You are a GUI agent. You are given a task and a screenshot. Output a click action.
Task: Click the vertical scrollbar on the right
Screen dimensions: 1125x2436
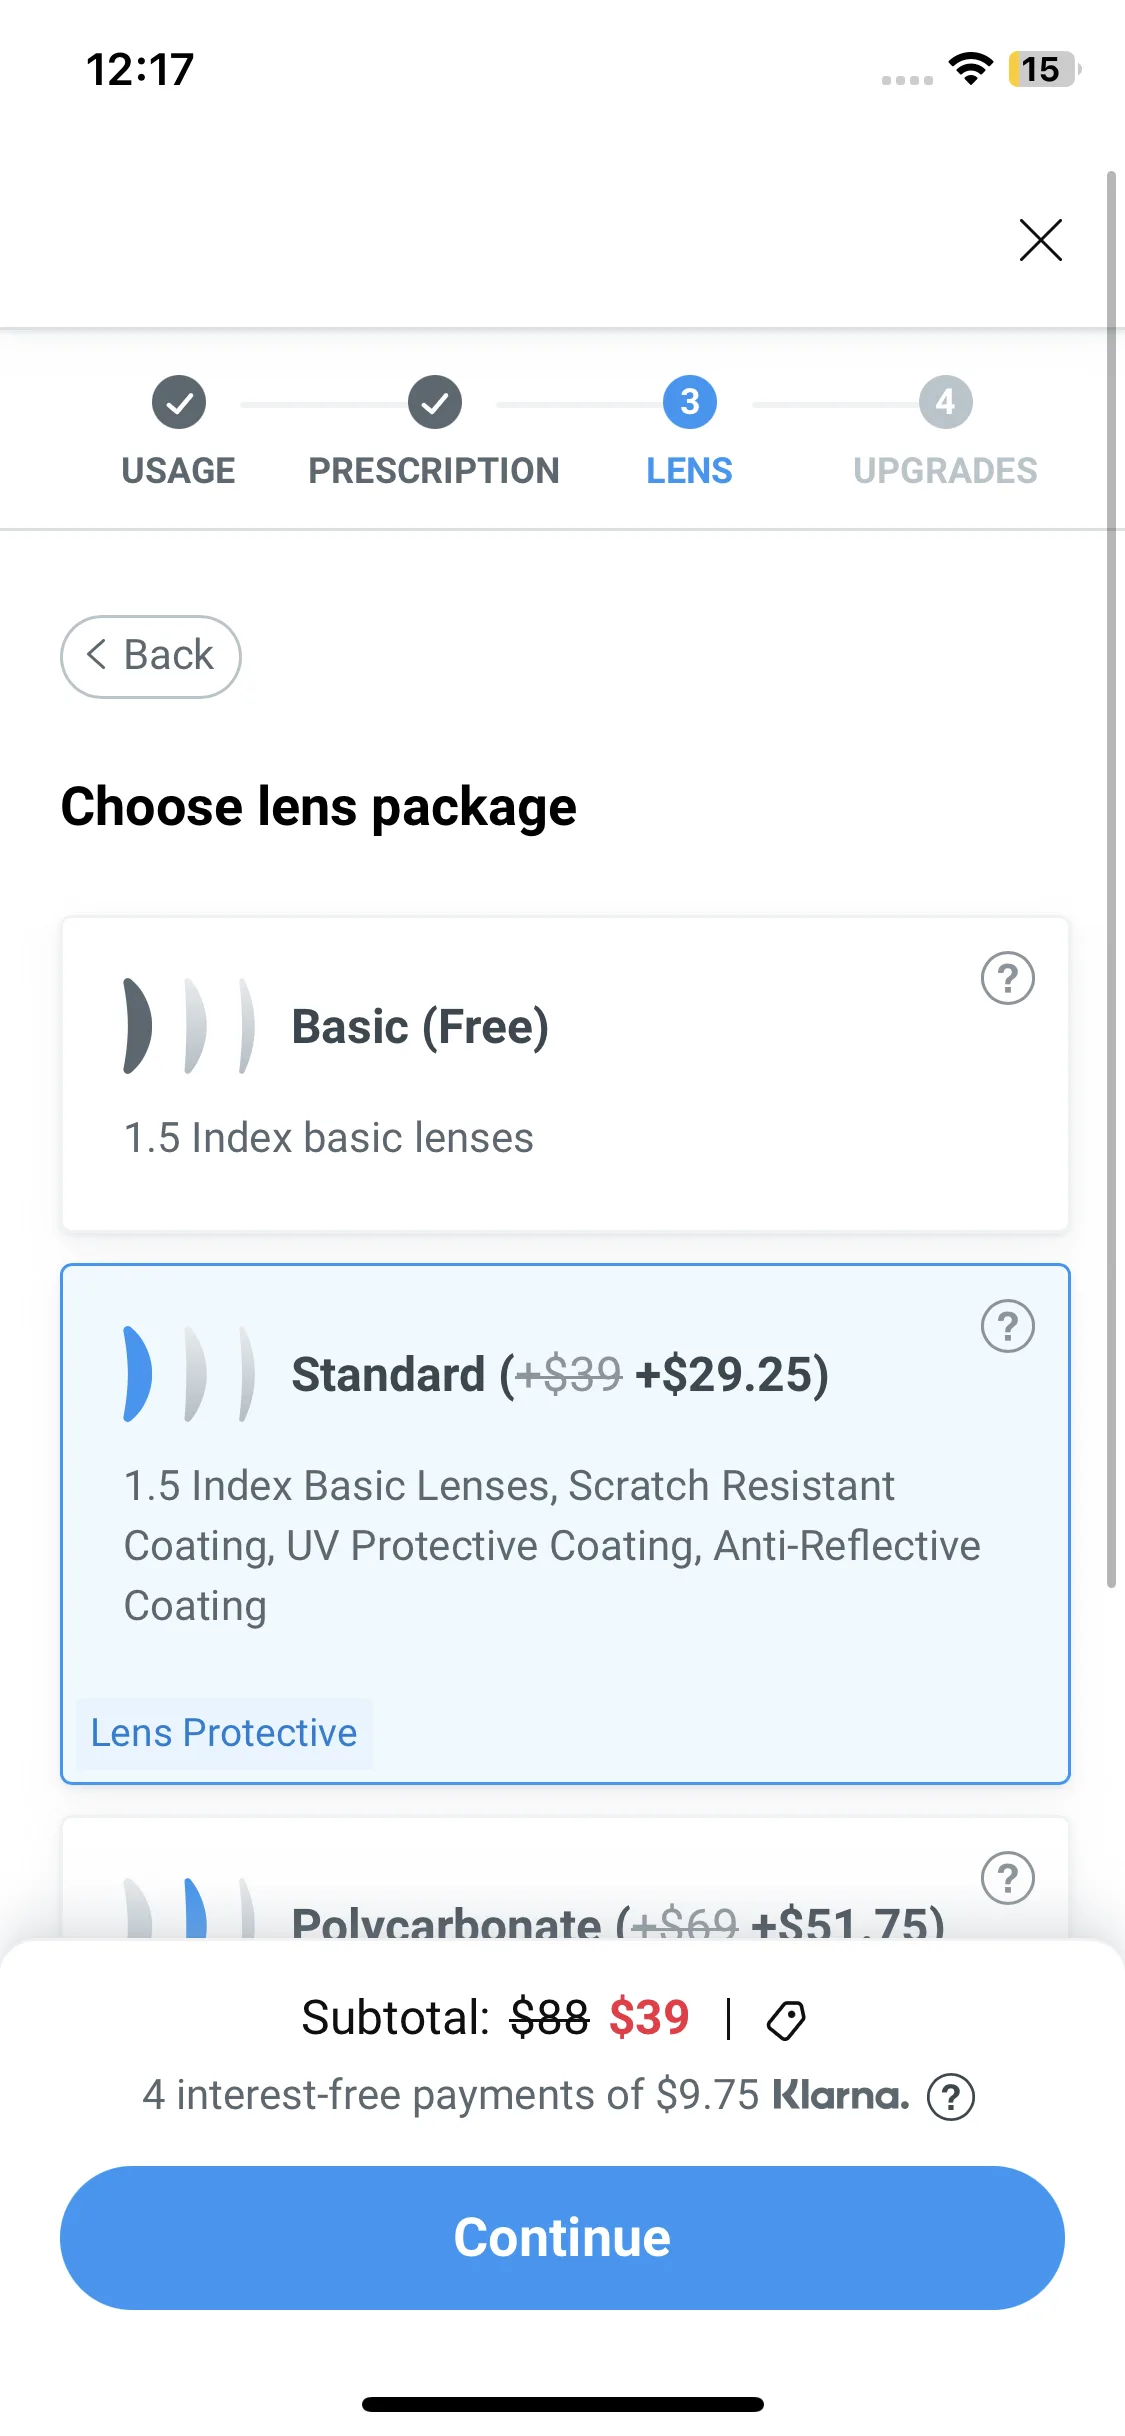(1111, 880)
